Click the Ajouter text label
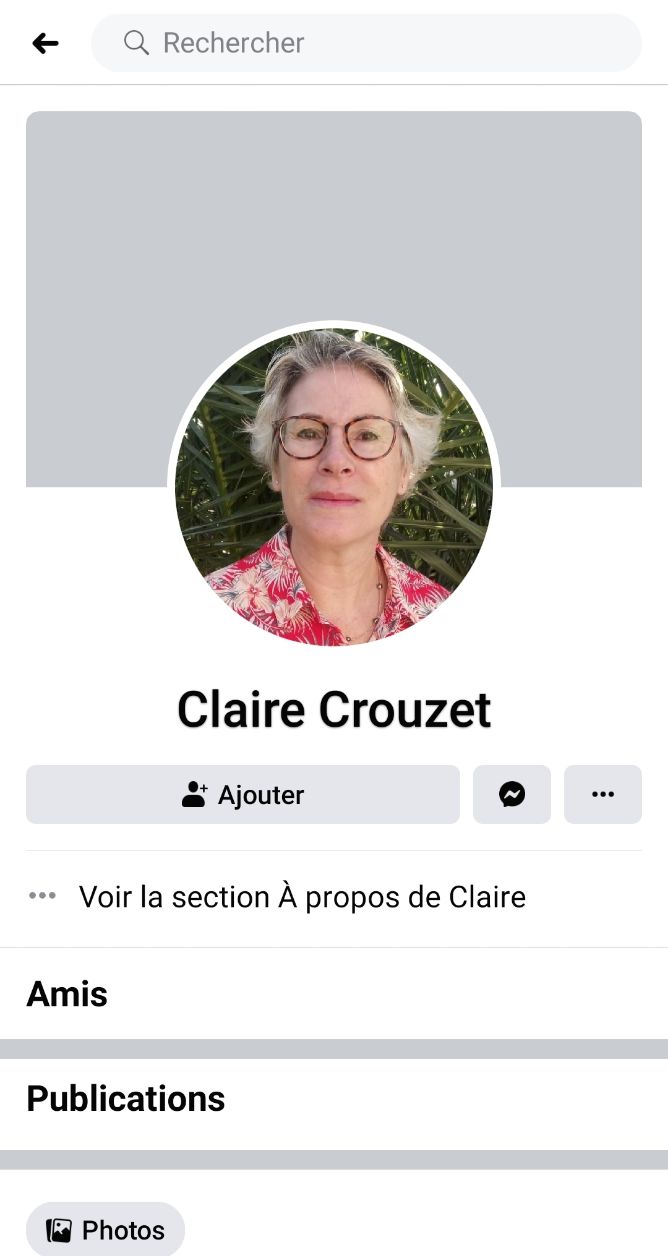 261,796
